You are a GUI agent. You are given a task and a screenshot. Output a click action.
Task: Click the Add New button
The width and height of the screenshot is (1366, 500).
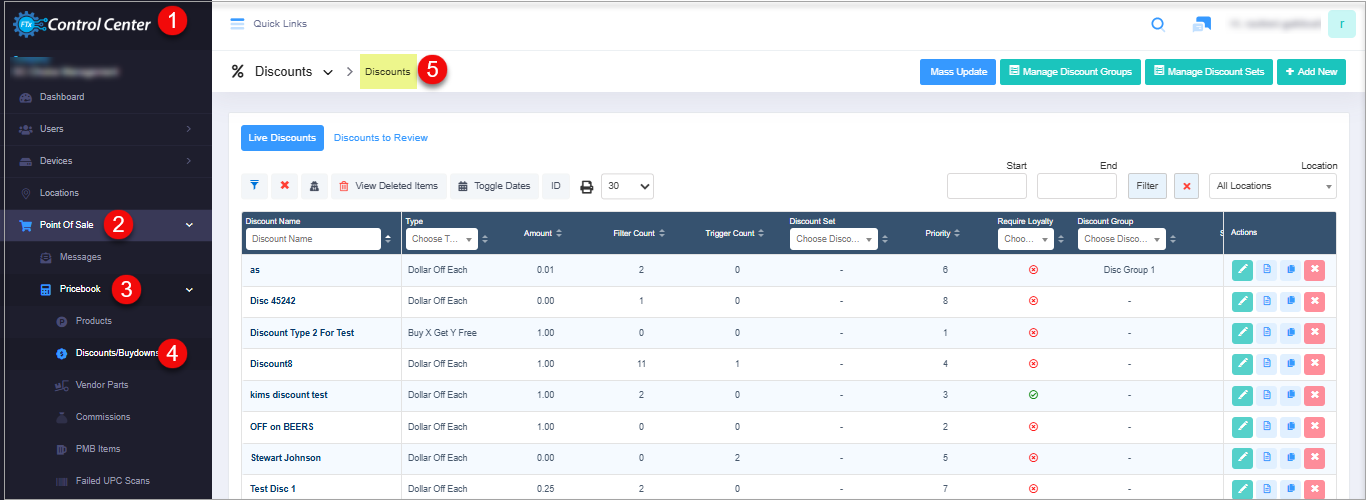[1310, 72]
